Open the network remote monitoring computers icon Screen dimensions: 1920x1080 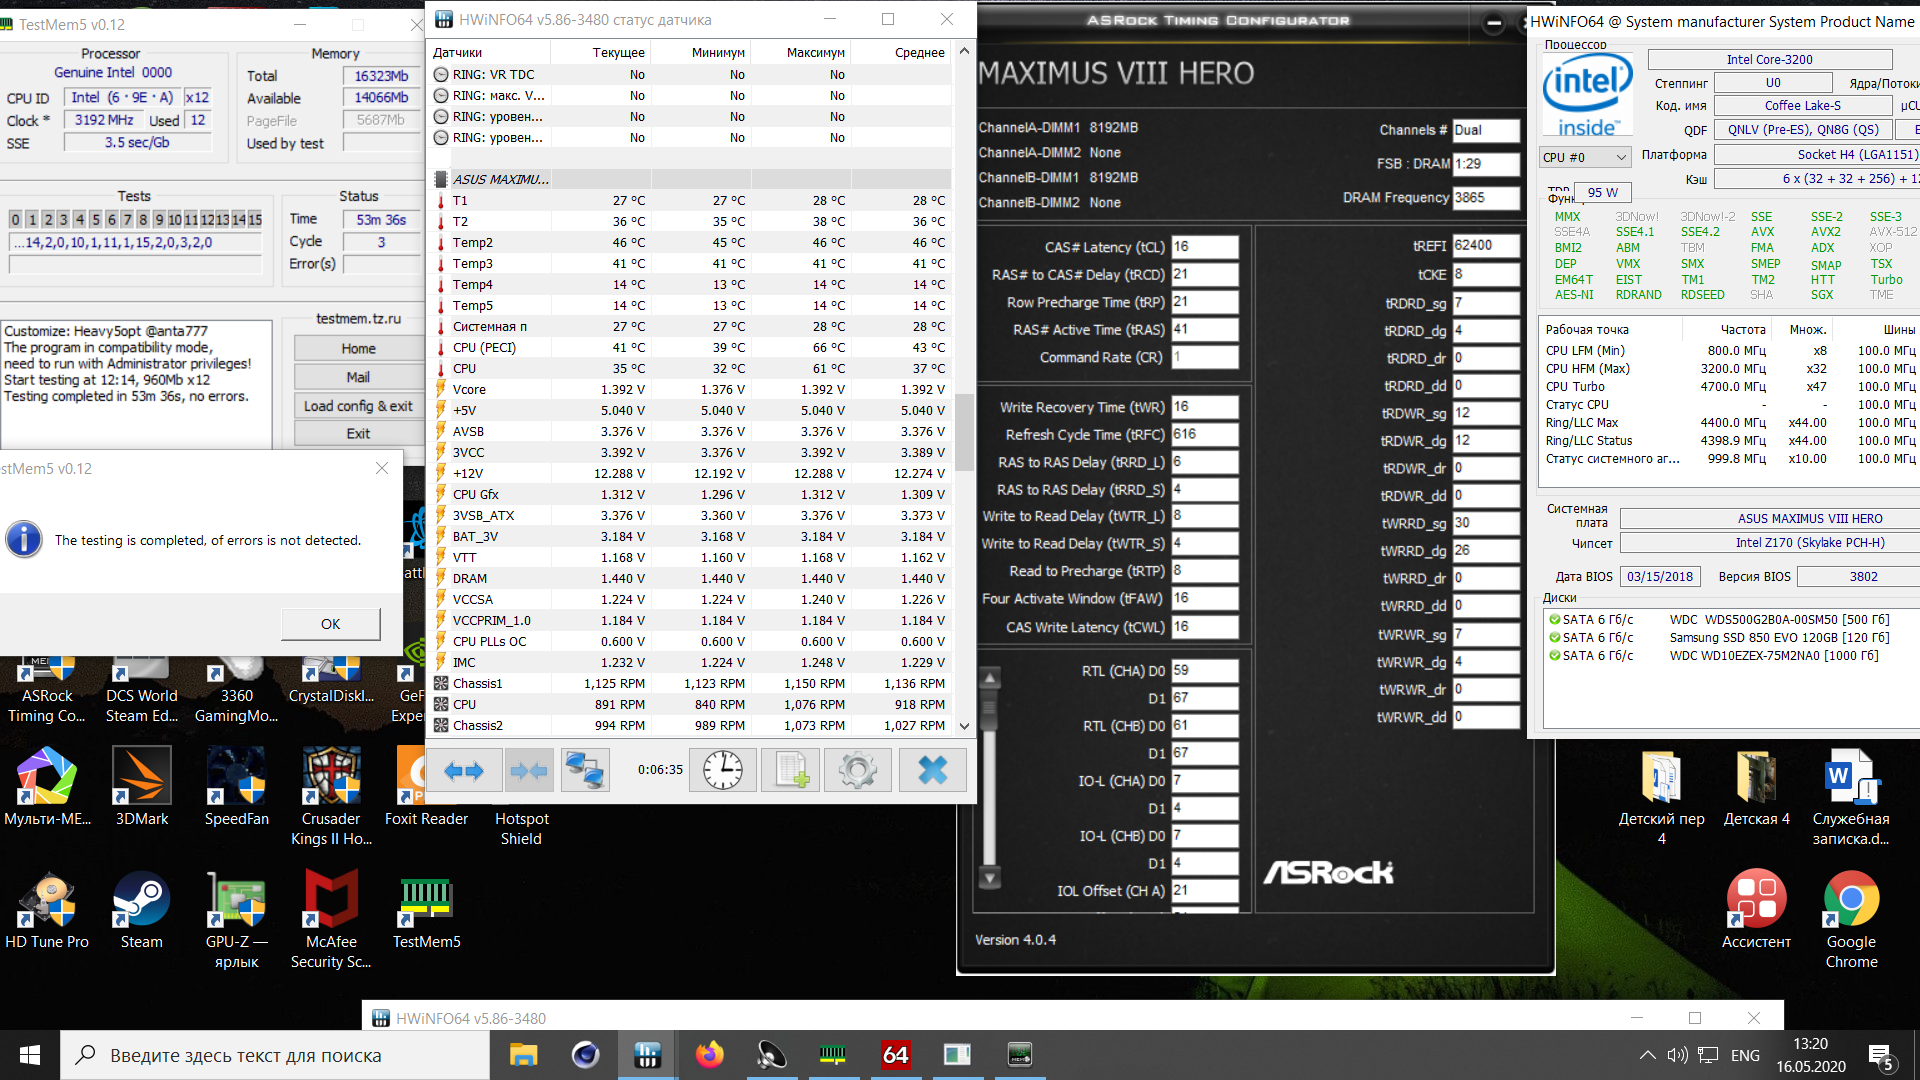(x=585, y=770)
